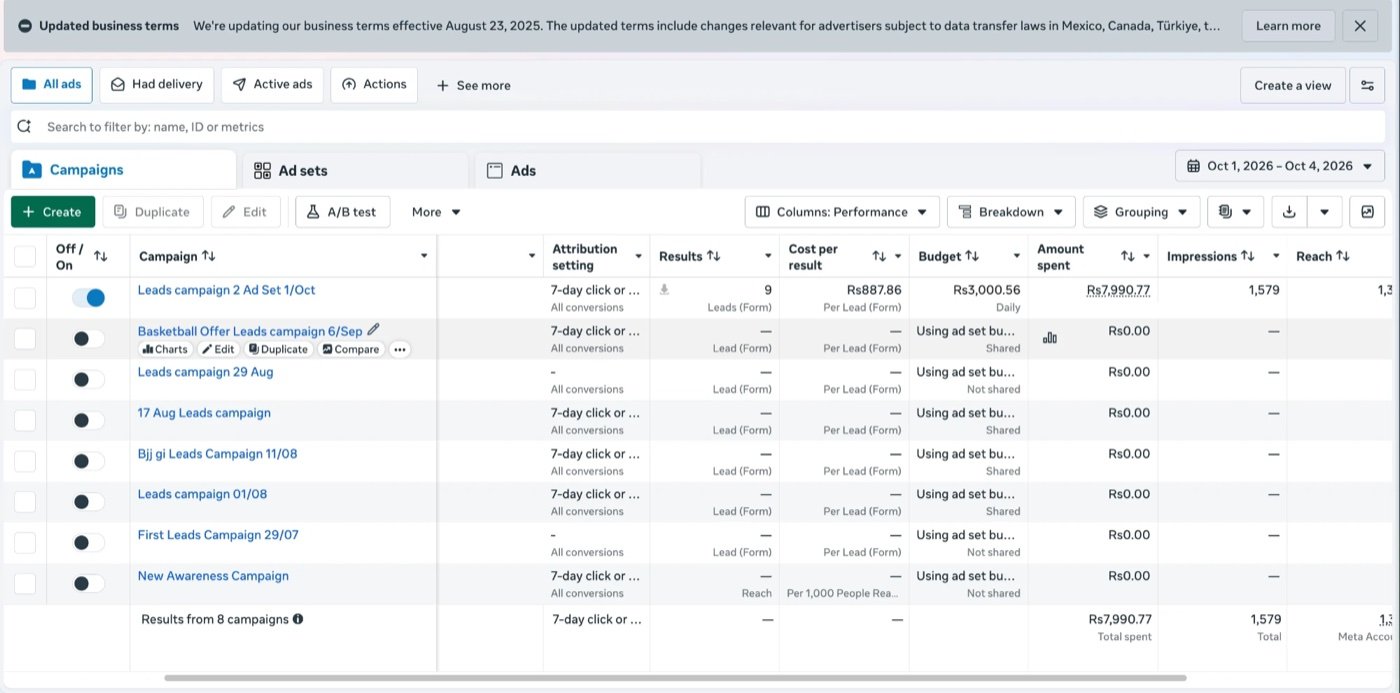This screenshot has width=1400, height=693.
Task: Click the horizontal scrollbar below the table
Action: tap(675, 678)
